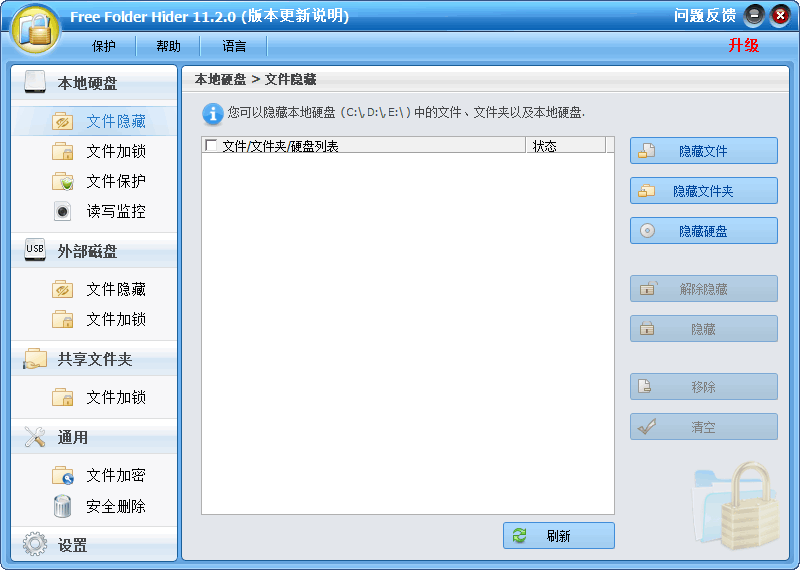Click the 通用 section header text

coord(72,437)
